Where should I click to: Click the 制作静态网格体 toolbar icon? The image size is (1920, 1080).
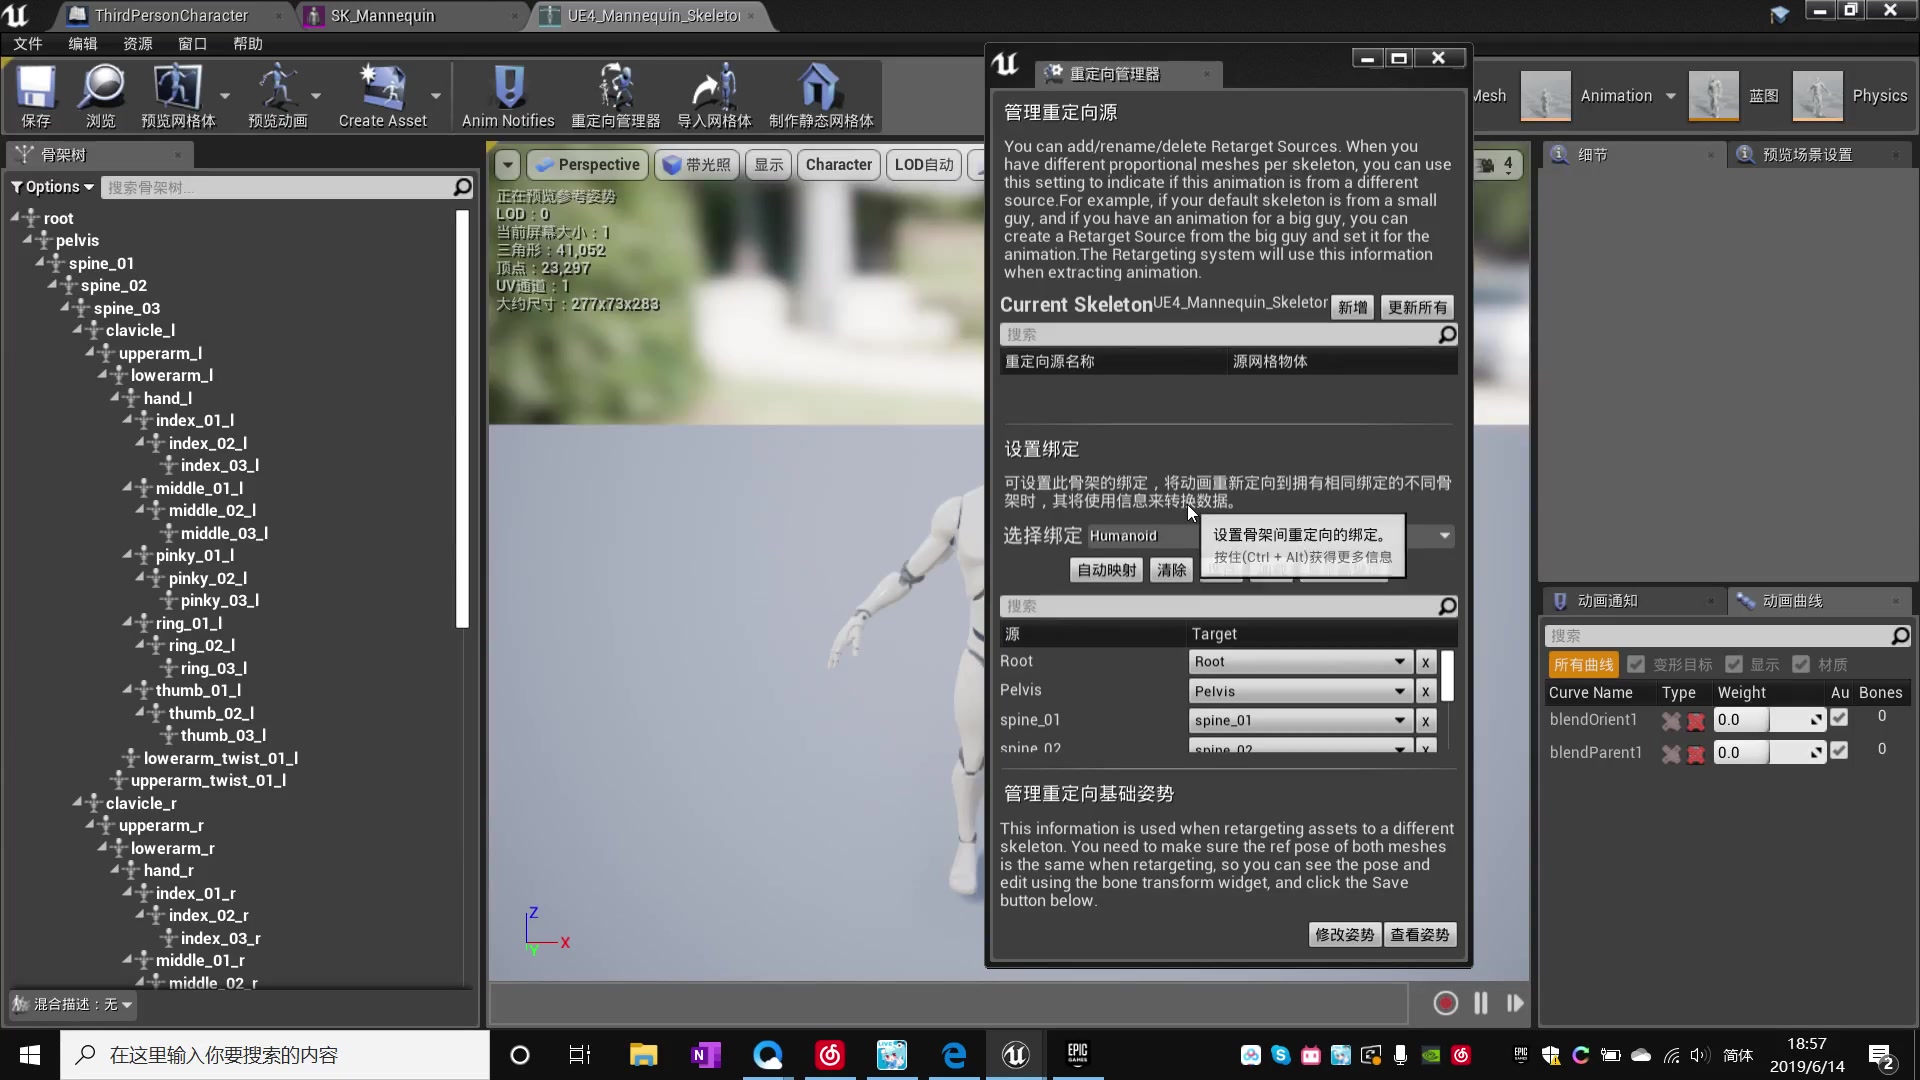pyautogui.click(x=820, y=95)
